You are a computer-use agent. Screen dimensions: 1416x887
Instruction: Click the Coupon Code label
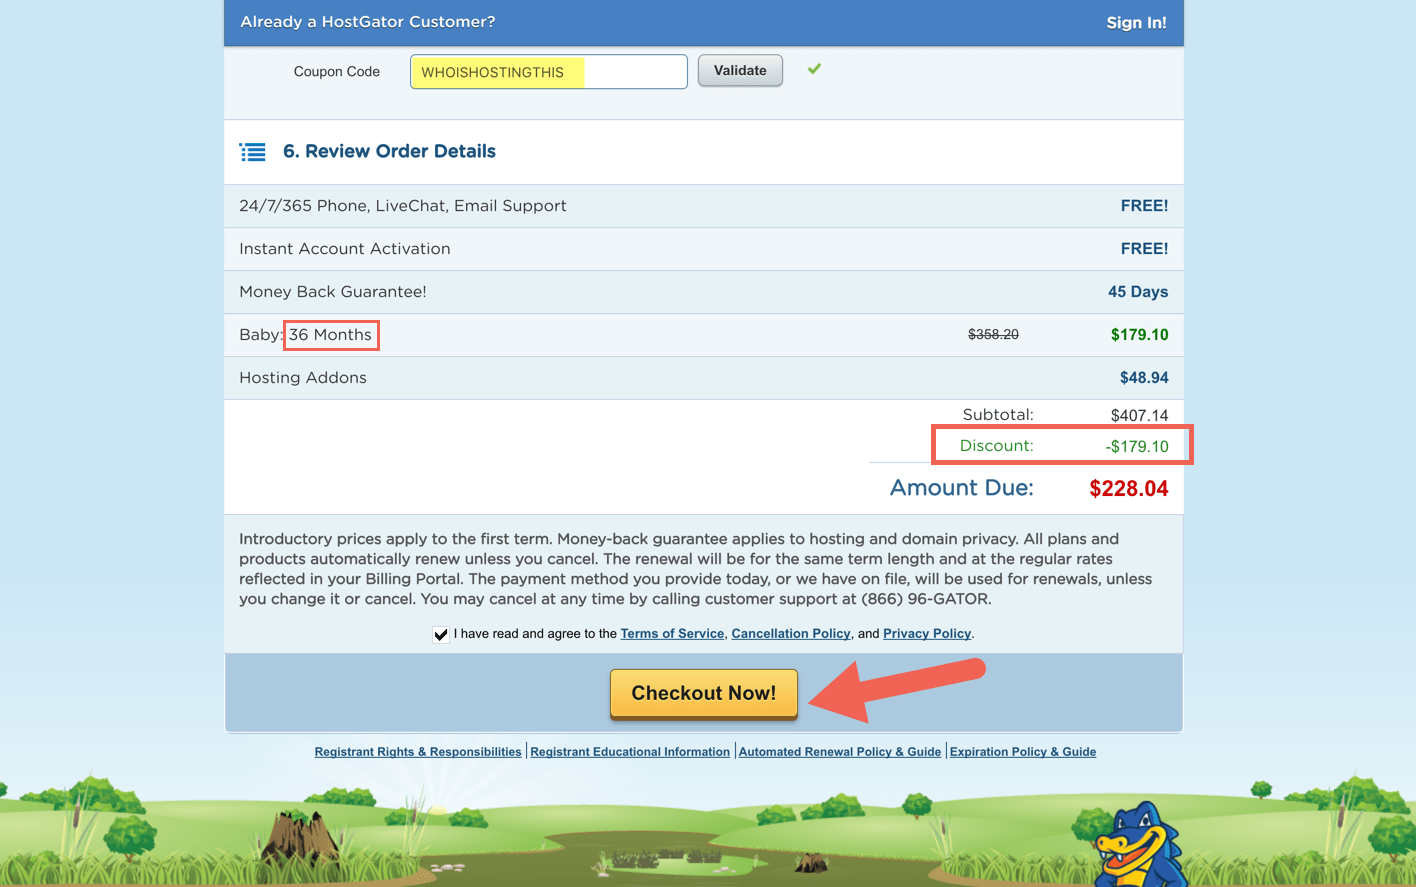tap(337, 72)
